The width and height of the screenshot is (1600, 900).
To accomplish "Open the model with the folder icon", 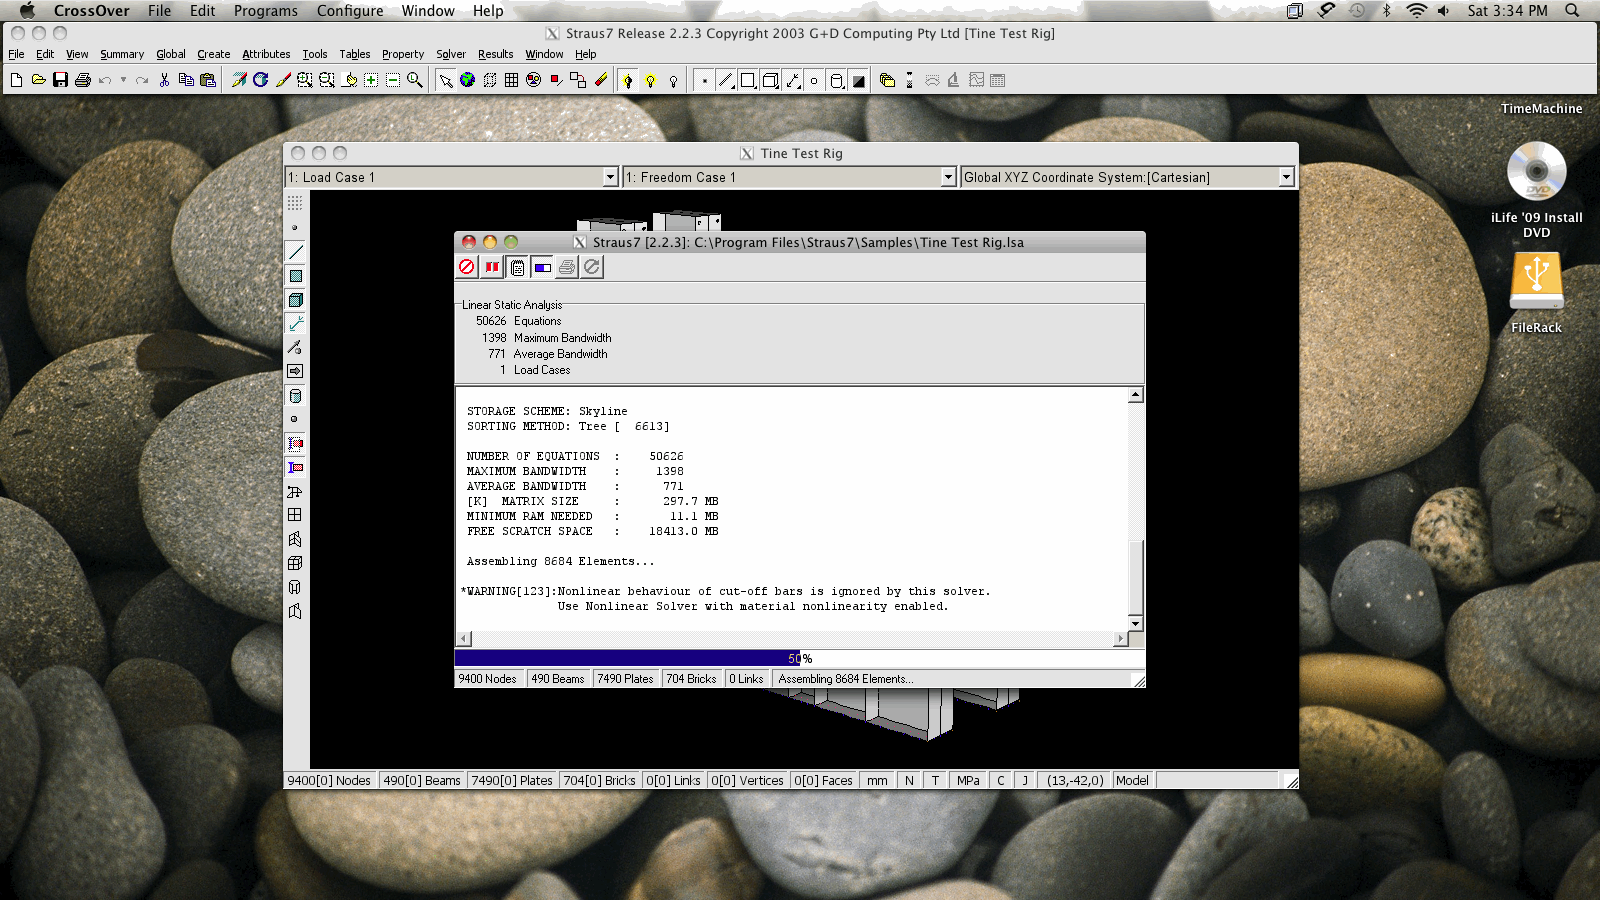I will [x=37, y=79].
